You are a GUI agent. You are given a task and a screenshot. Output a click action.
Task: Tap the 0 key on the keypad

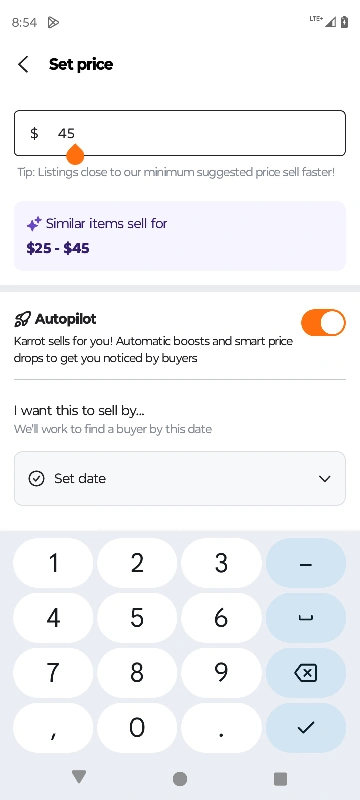137,728
